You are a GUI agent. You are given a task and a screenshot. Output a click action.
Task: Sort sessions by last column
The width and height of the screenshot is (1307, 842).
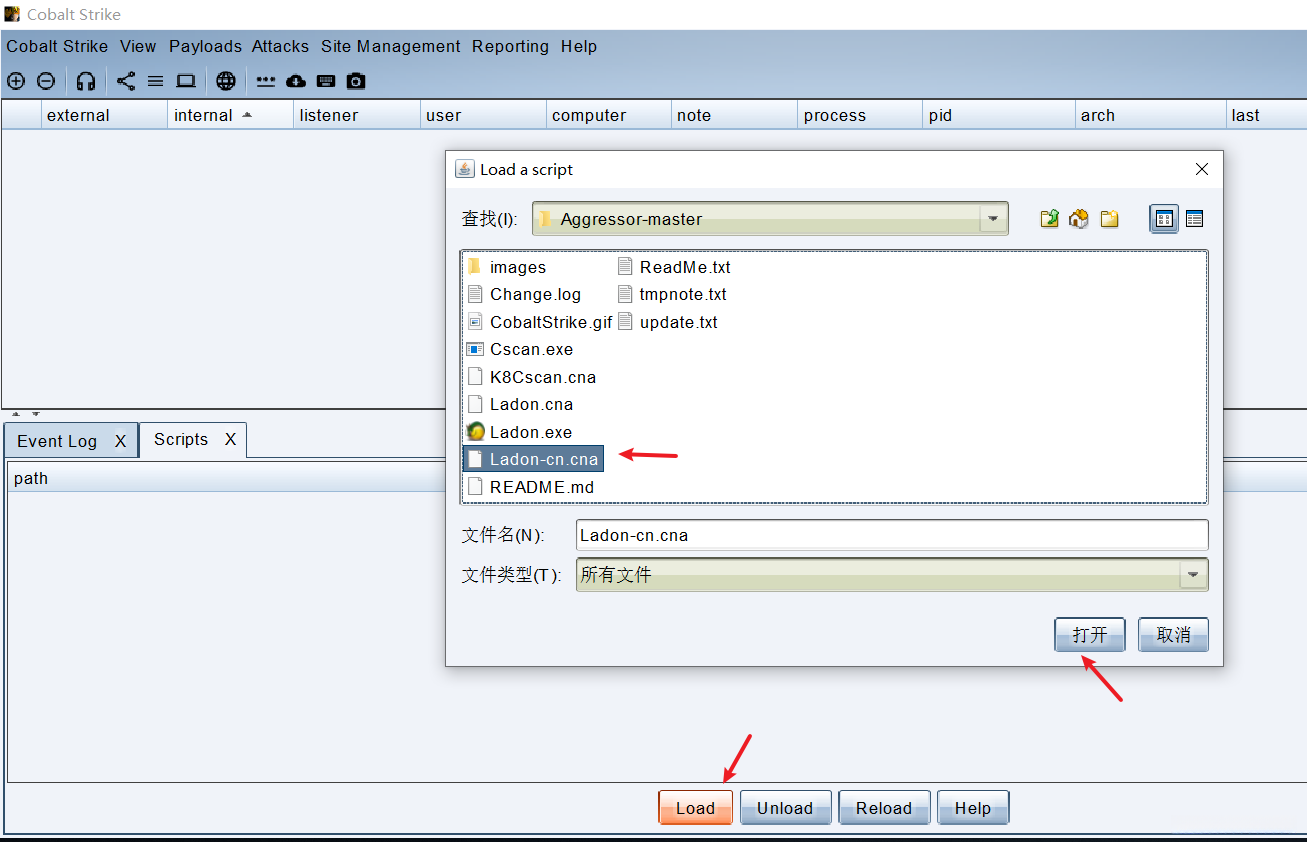(x=1266, y=115)
